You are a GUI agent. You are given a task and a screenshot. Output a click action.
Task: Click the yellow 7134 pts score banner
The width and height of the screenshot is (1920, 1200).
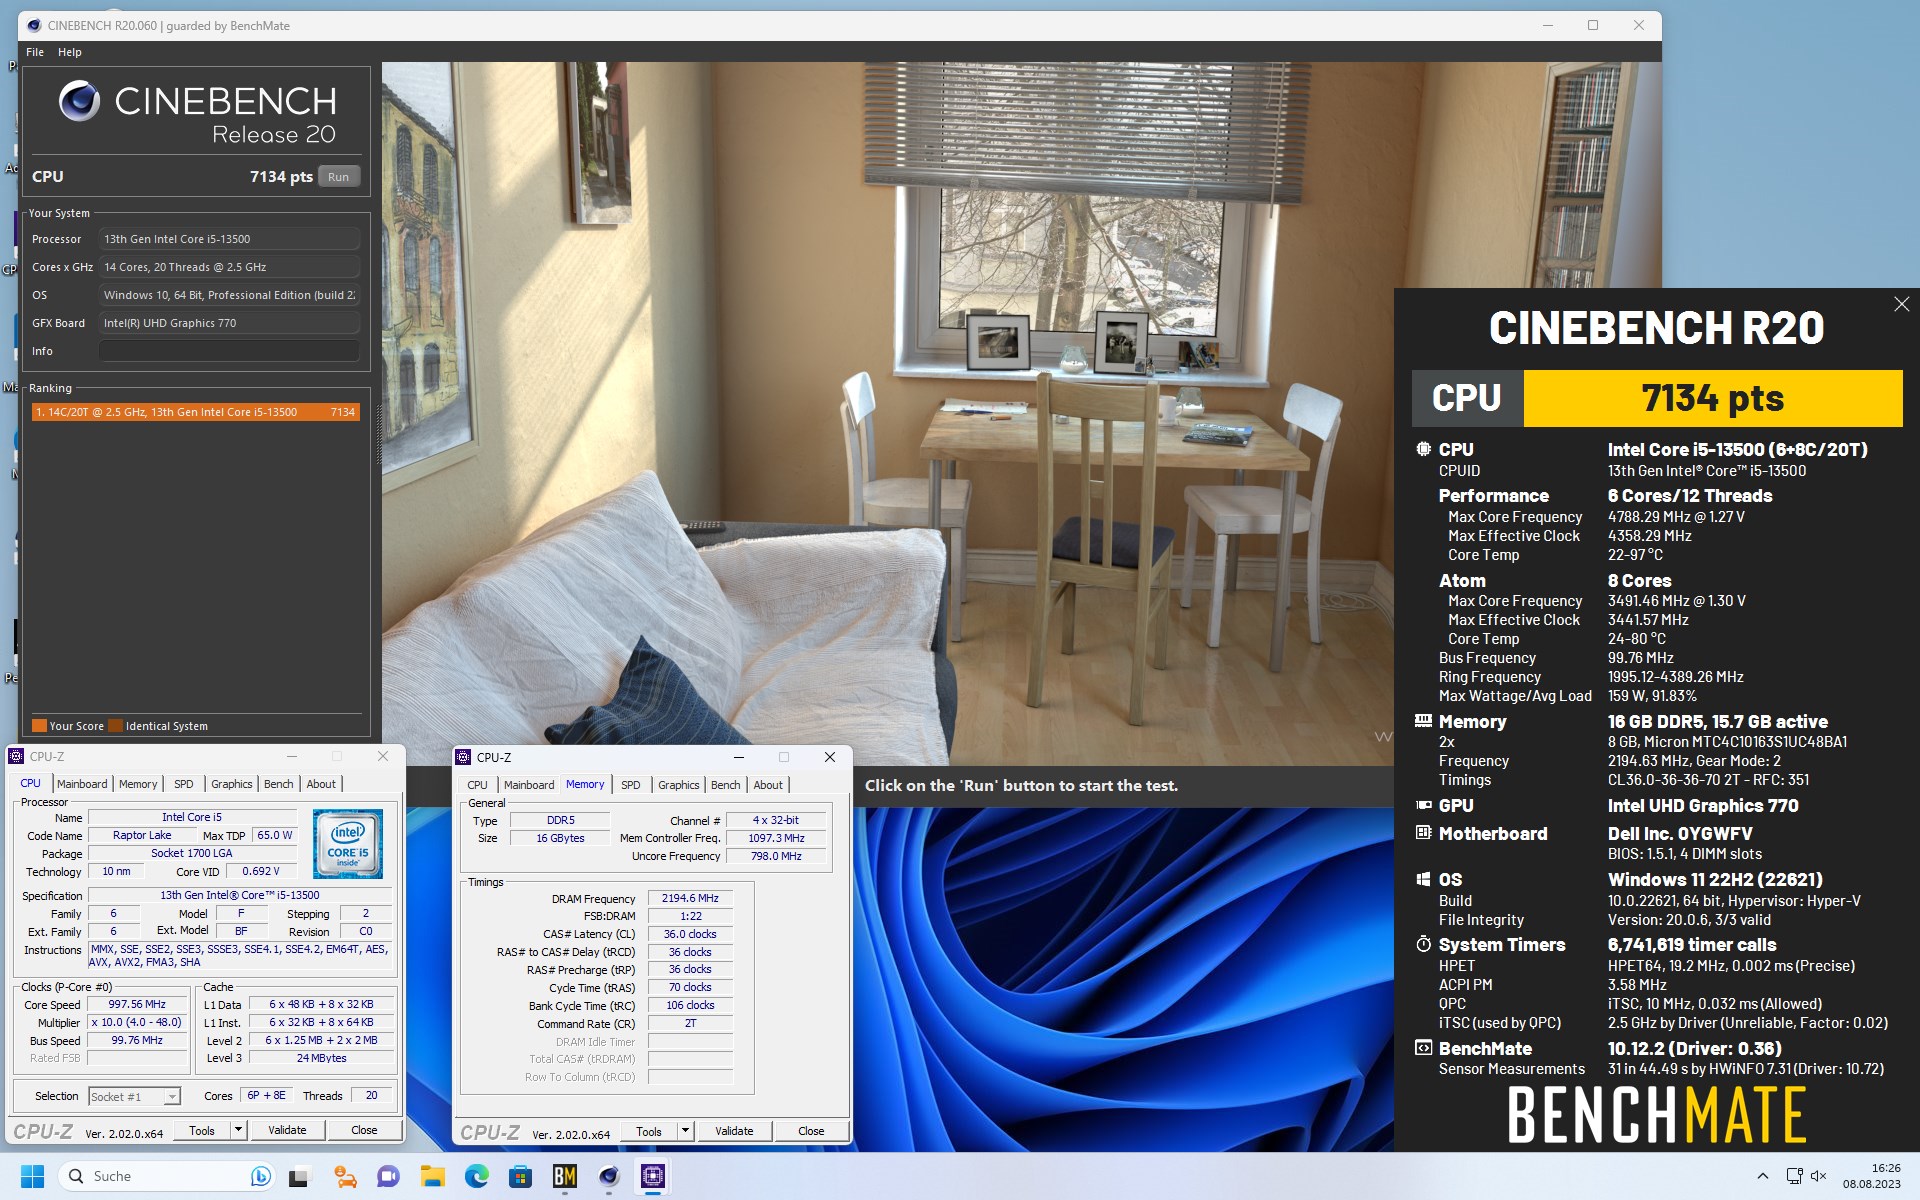[x=1712, y=398]
